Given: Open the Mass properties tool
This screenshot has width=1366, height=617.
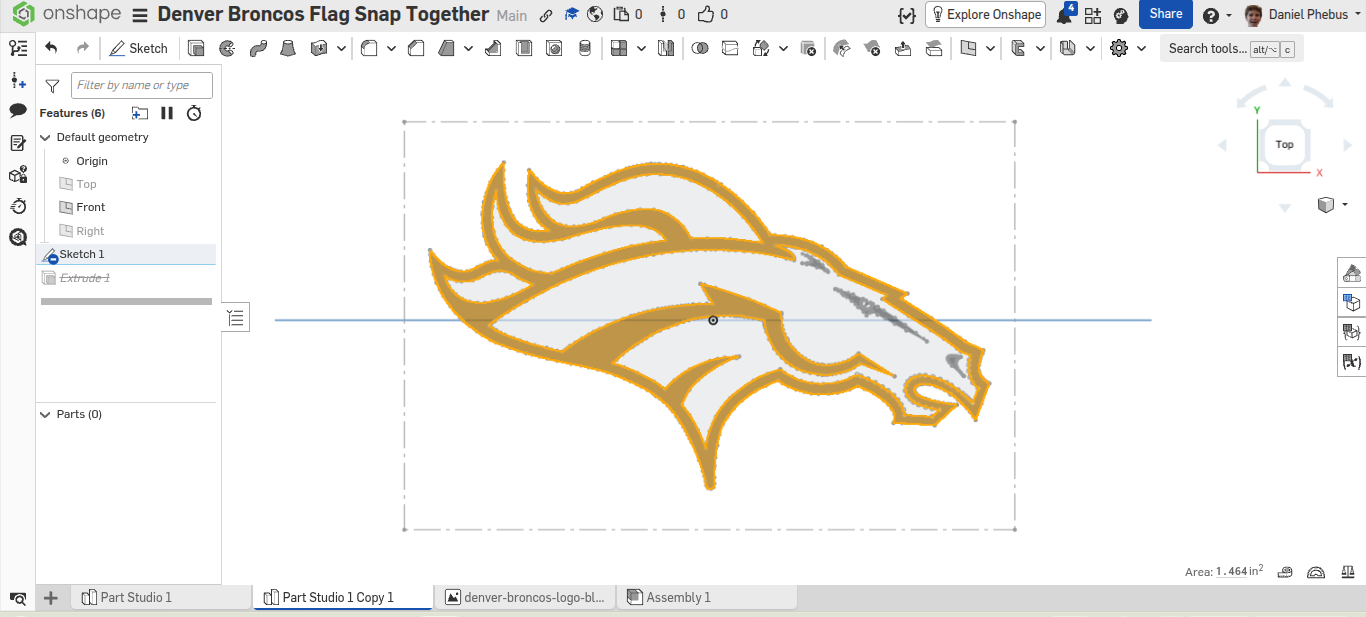Looking at the screenshot, I should tap(1346, 572).
